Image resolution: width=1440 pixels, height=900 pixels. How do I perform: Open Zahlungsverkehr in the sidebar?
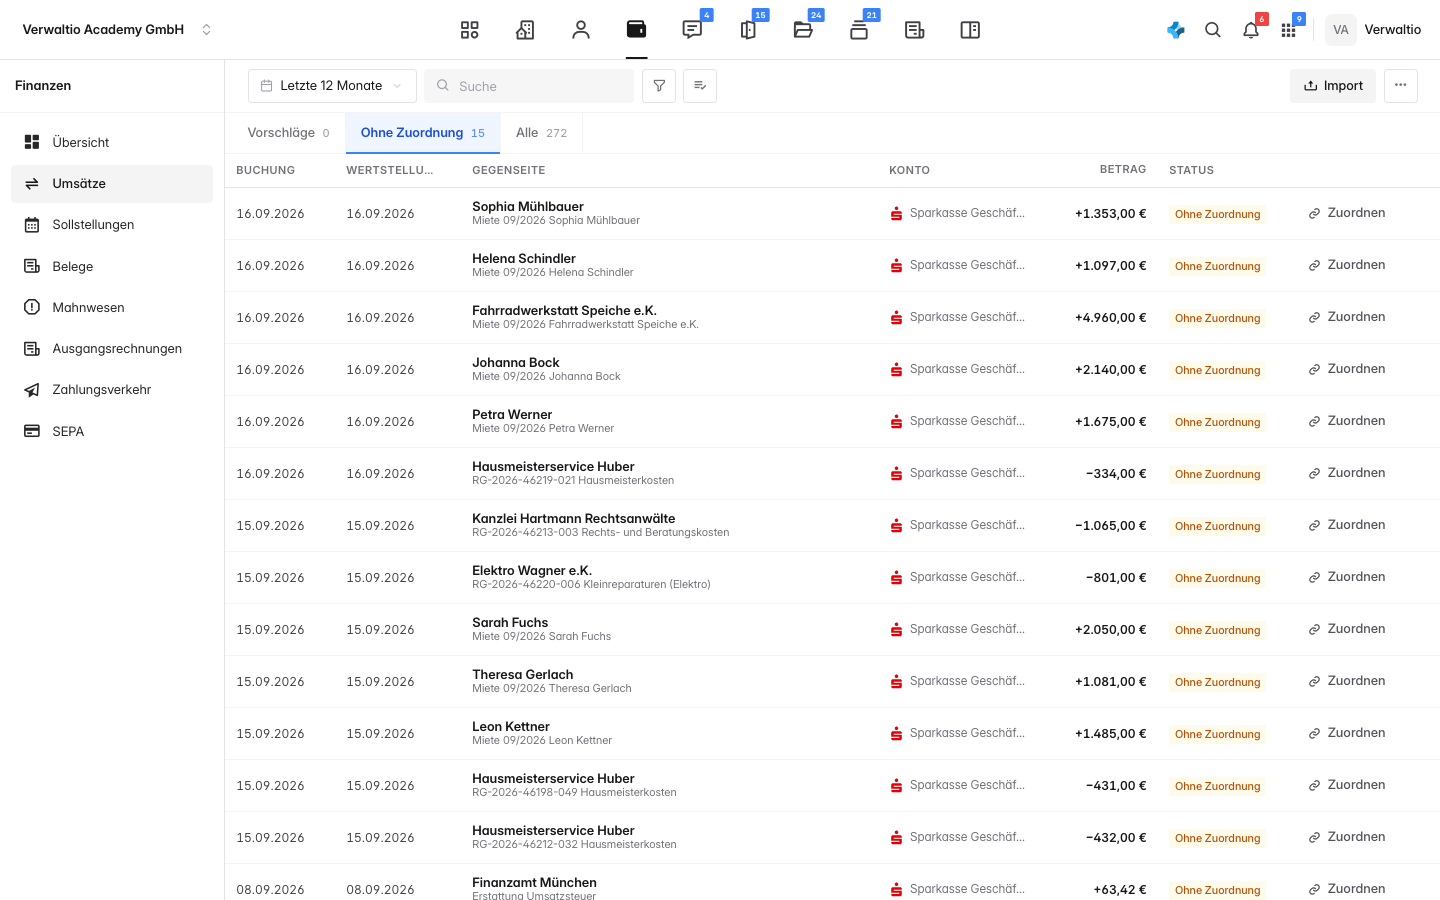112,390
